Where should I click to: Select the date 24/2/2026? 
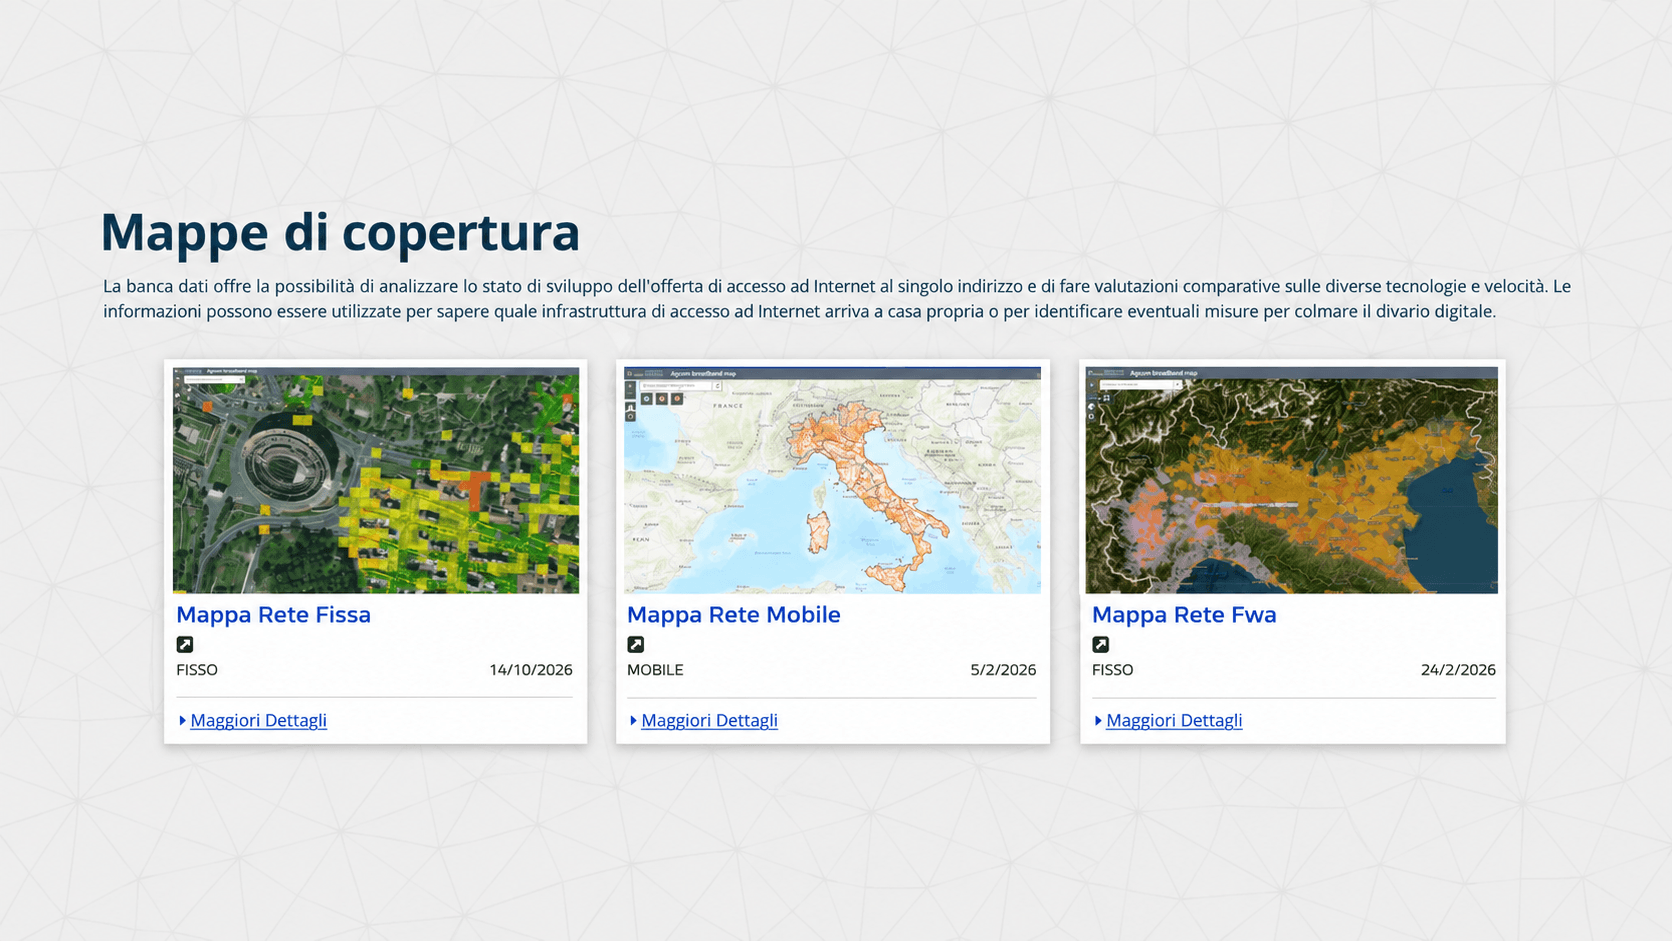[1458, 670]
